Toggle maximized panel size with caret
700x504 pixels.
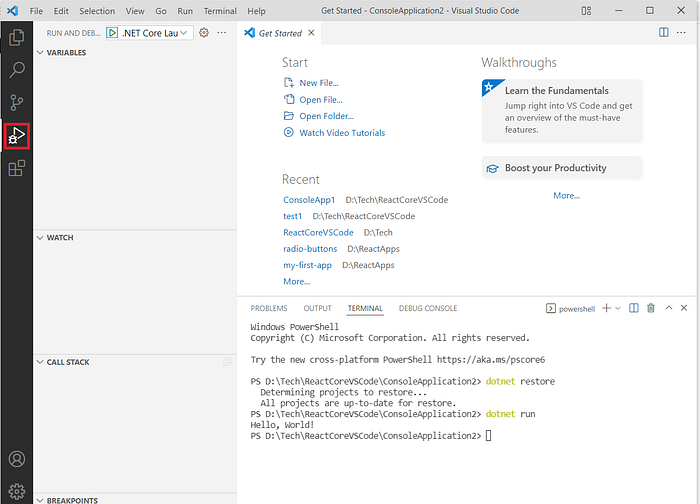[x=669, y=308]
